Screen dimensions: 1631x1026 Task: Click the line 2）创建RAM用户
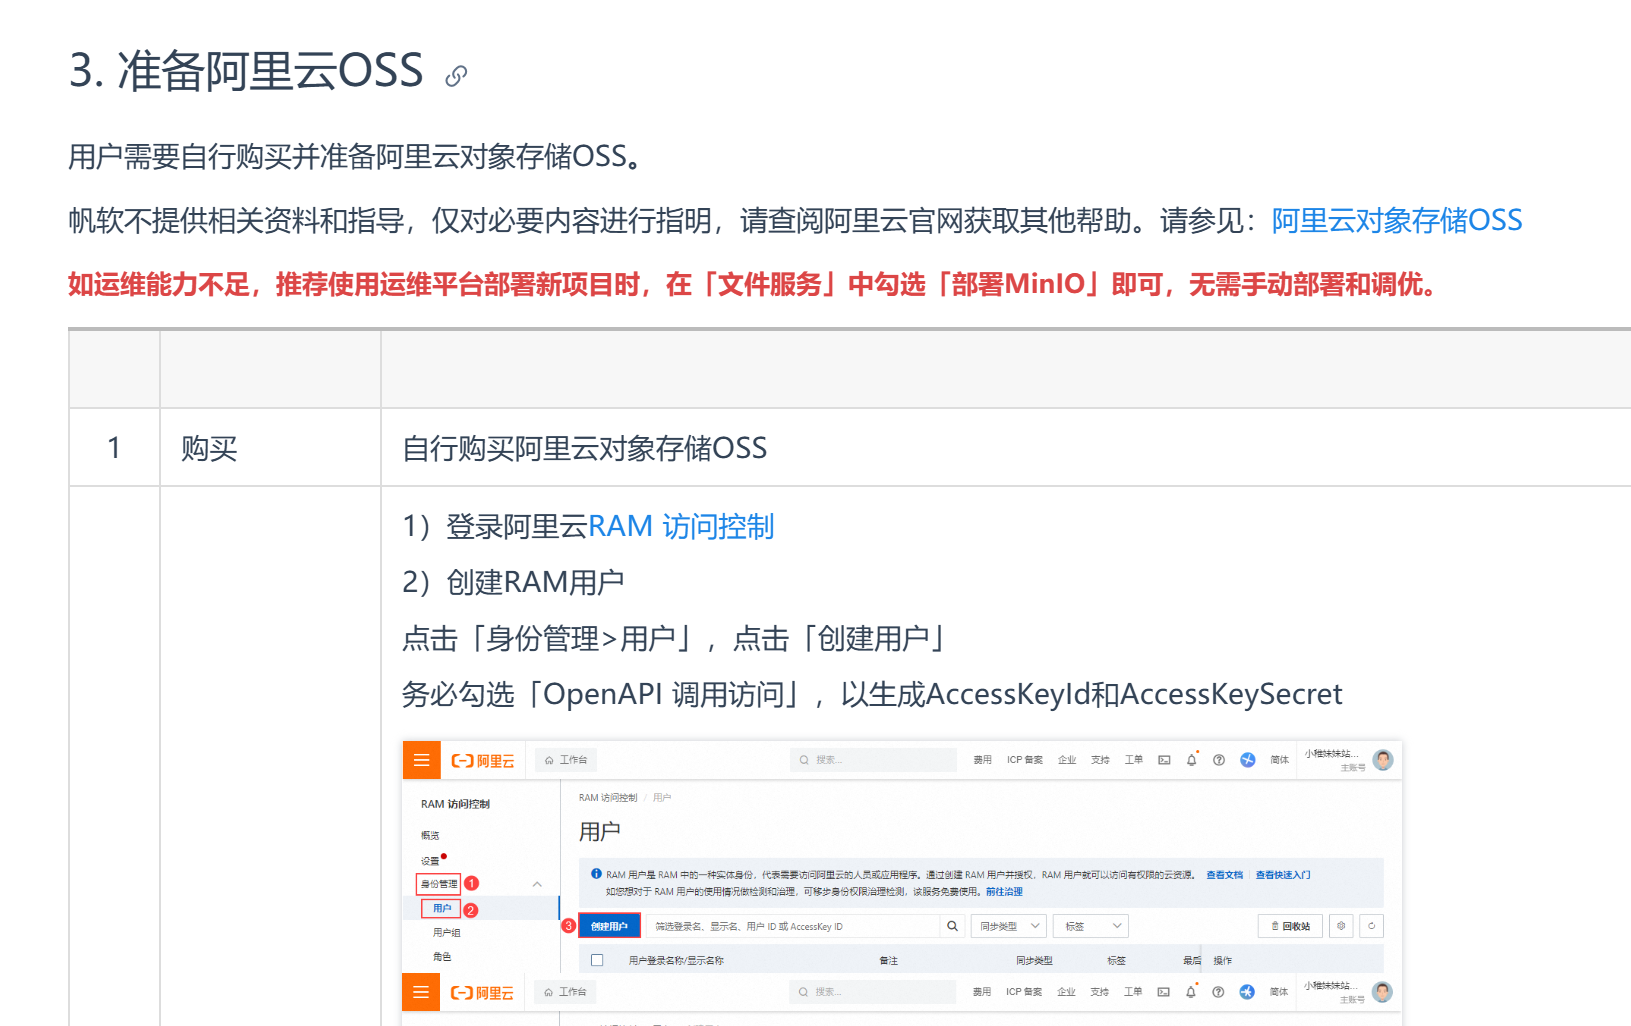[513, 582]
